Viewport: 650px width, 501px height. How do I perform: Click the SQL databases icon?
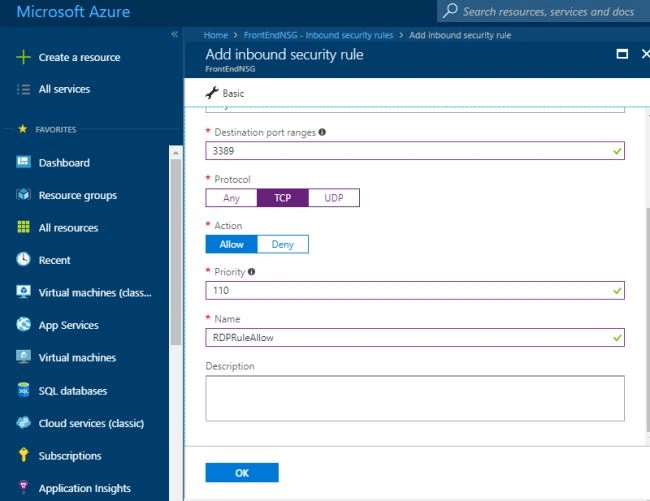click(x=23, y=390)
